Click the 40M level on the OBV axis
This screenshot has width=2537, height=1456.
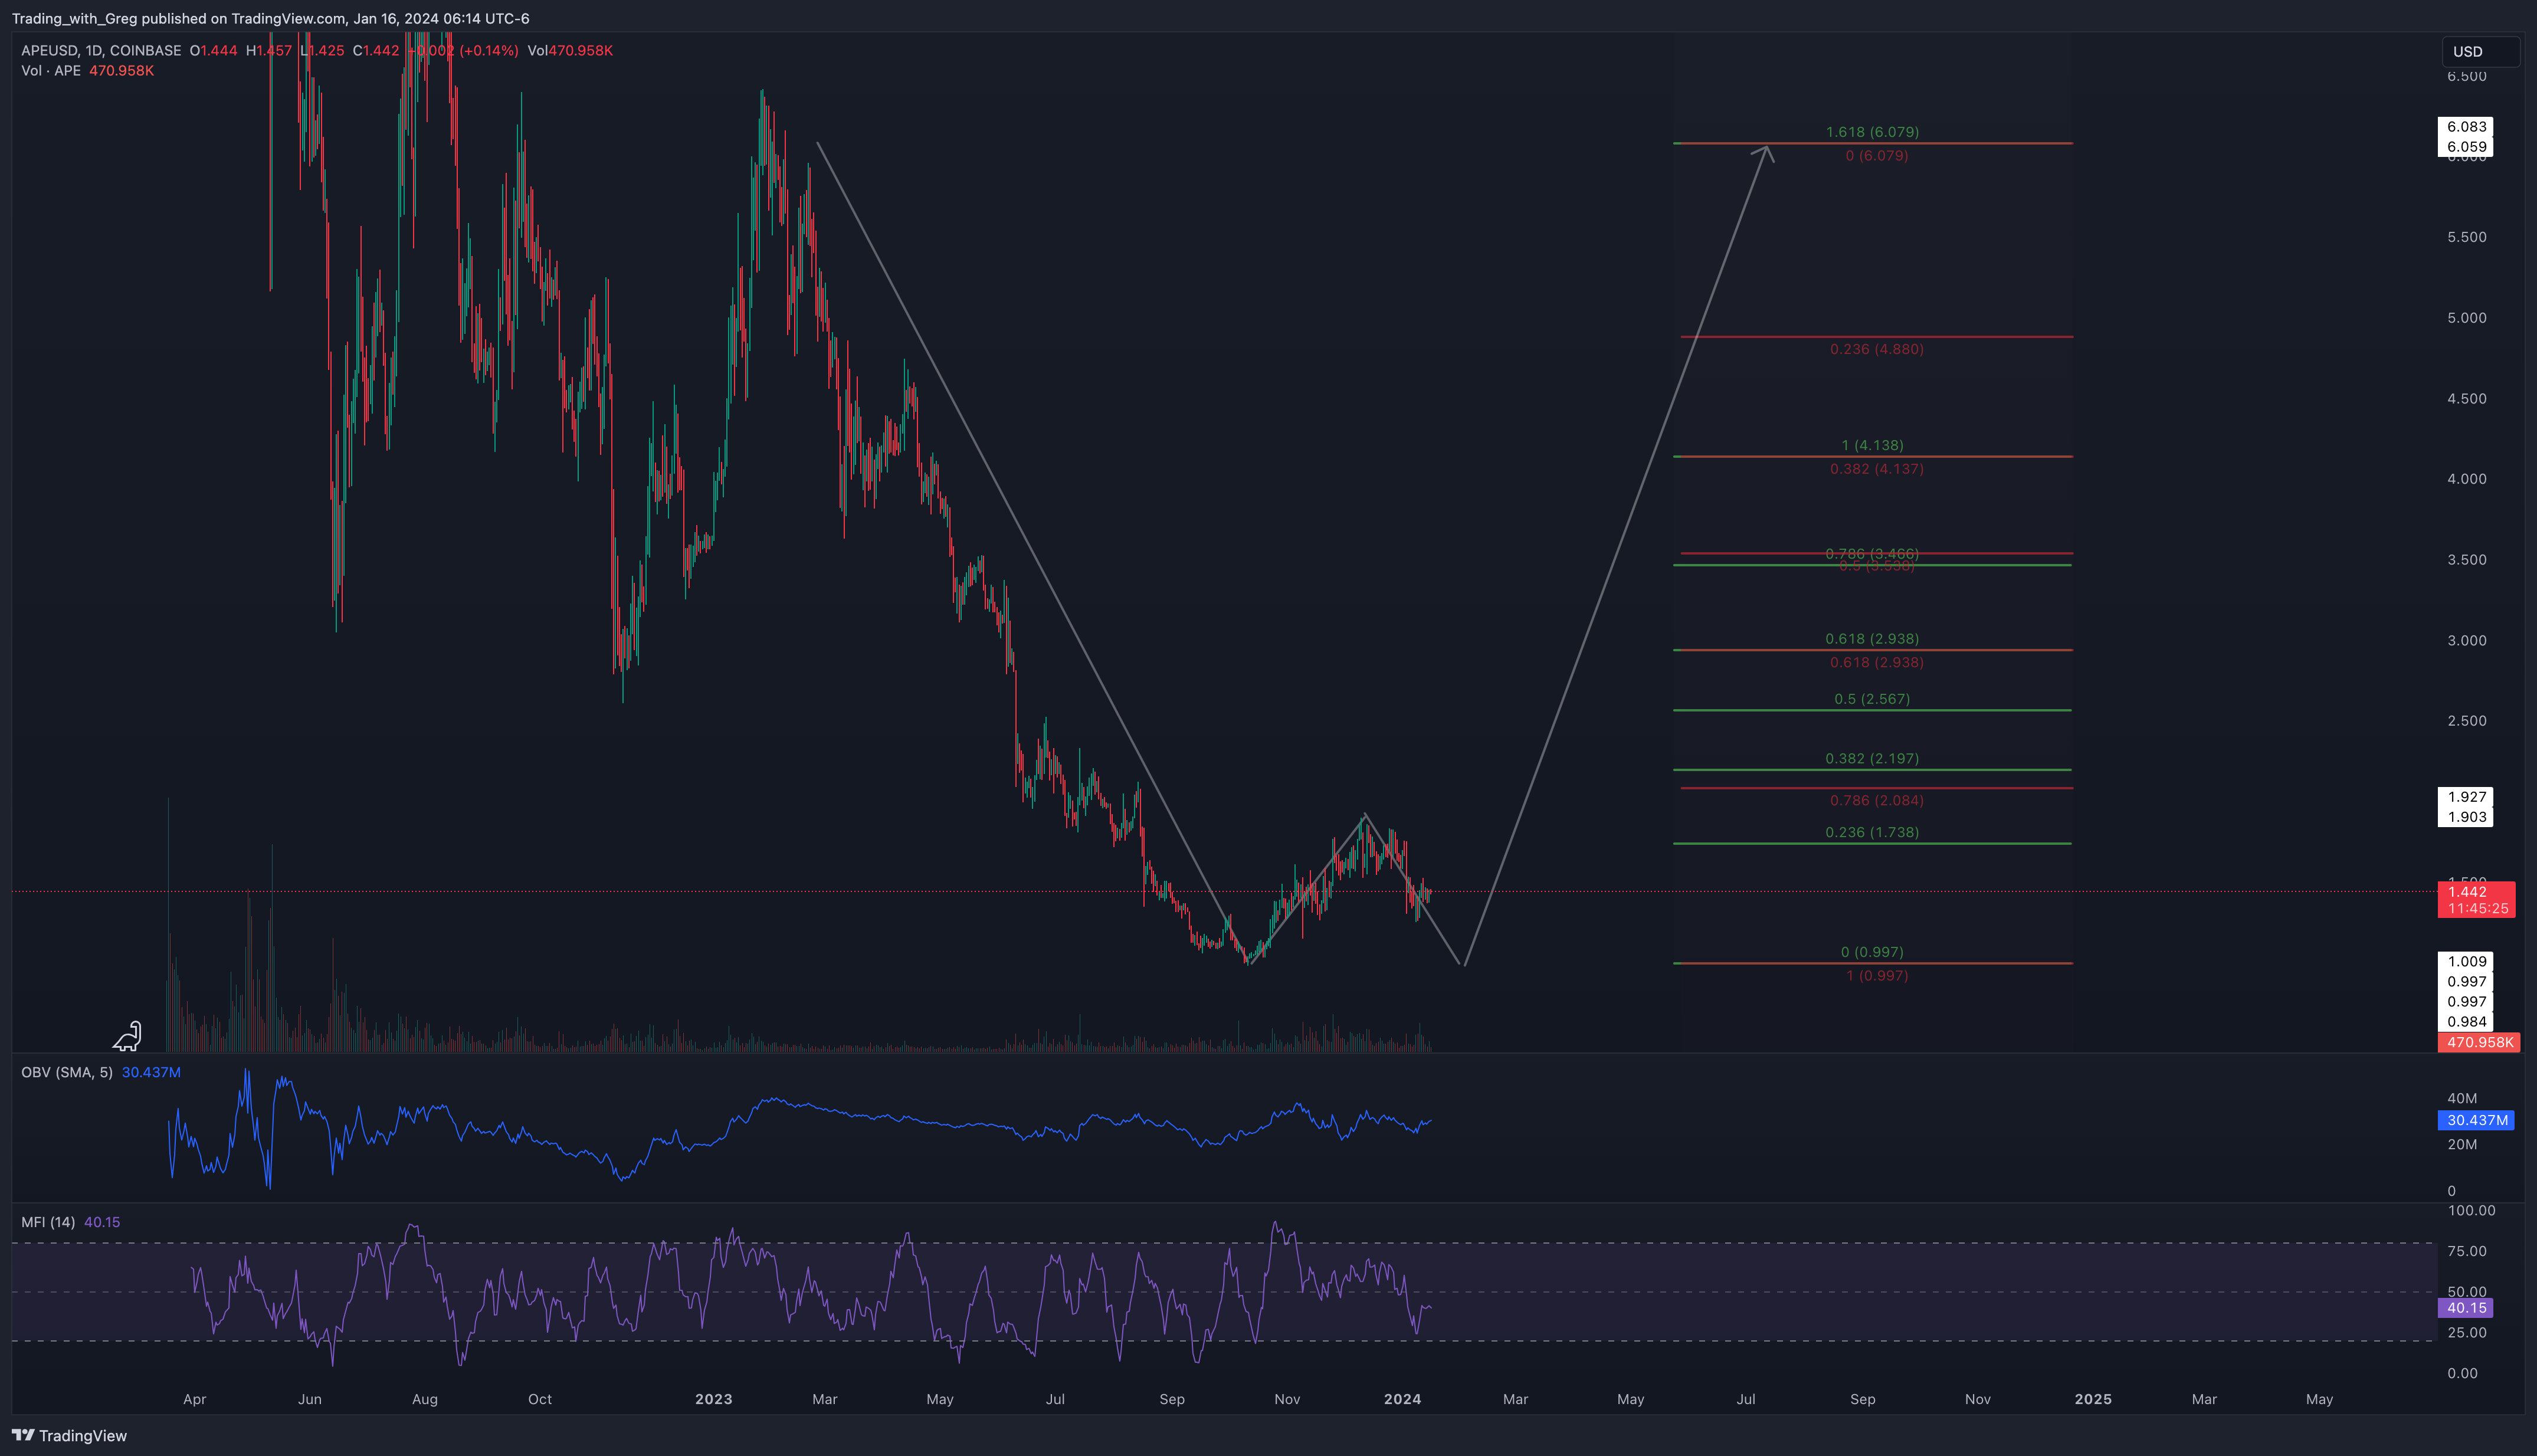point(2462,1098)
